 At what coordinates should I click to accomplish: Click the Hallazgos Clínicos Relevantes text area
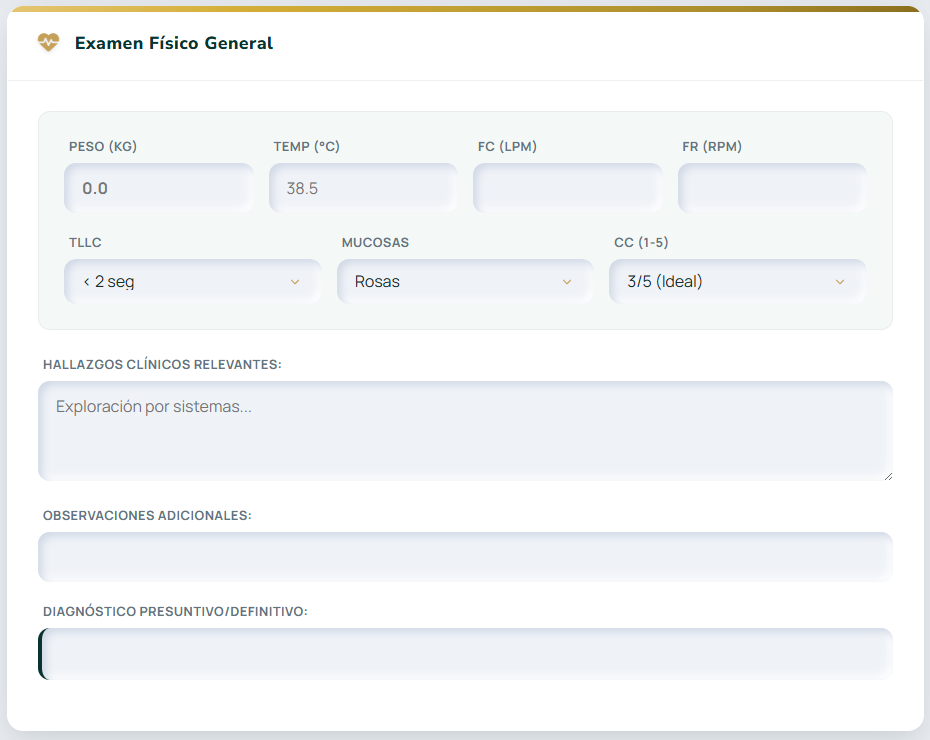coord(465,431)
